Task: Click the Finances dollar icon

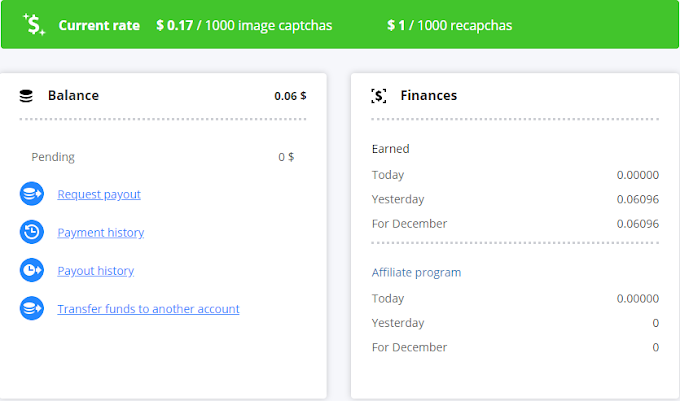Action: (378, 96)
